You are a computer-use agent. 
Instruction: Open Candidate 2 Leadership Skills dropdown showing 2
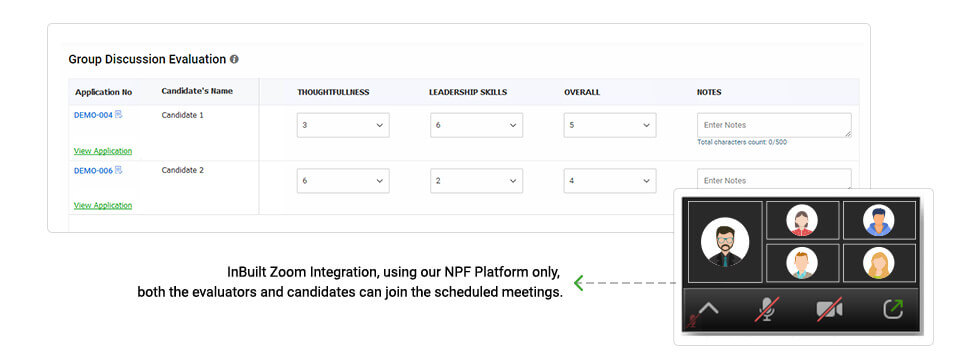point(477,181)
